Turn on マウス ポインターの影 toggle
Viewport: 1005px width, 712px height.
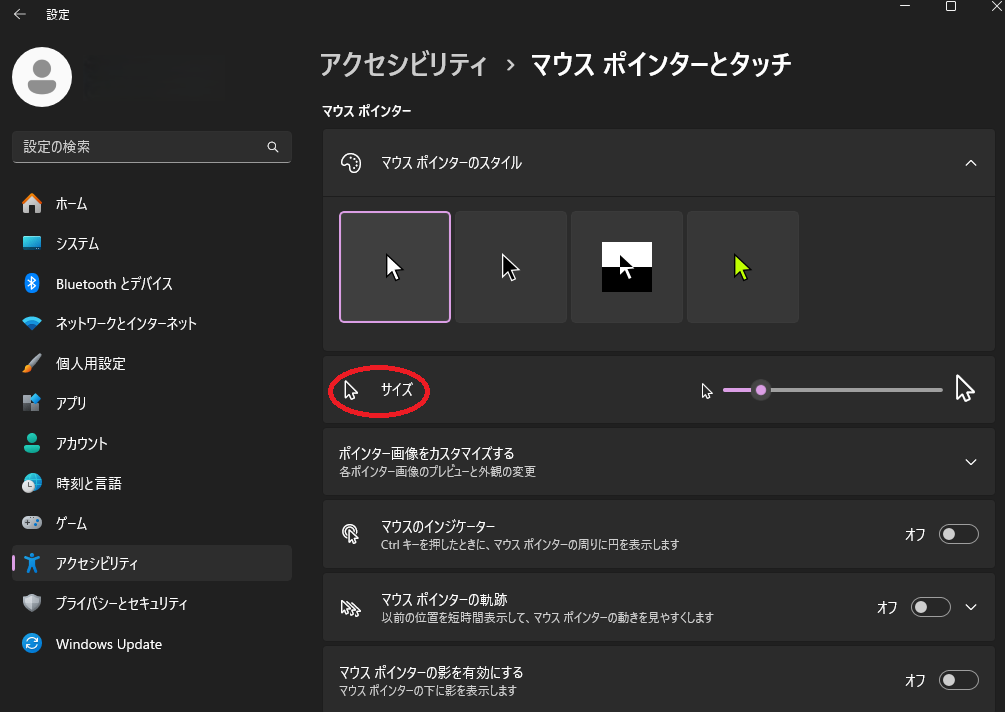click(958, 680)
